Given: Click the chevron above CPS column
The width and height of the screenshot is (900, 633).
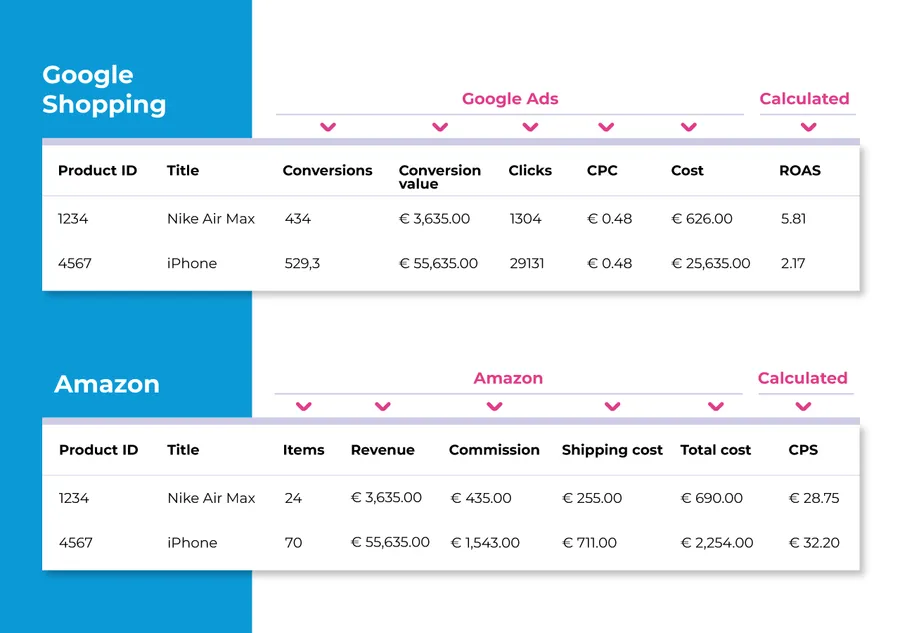Looking at the screenshot, I should click(803, 406).
